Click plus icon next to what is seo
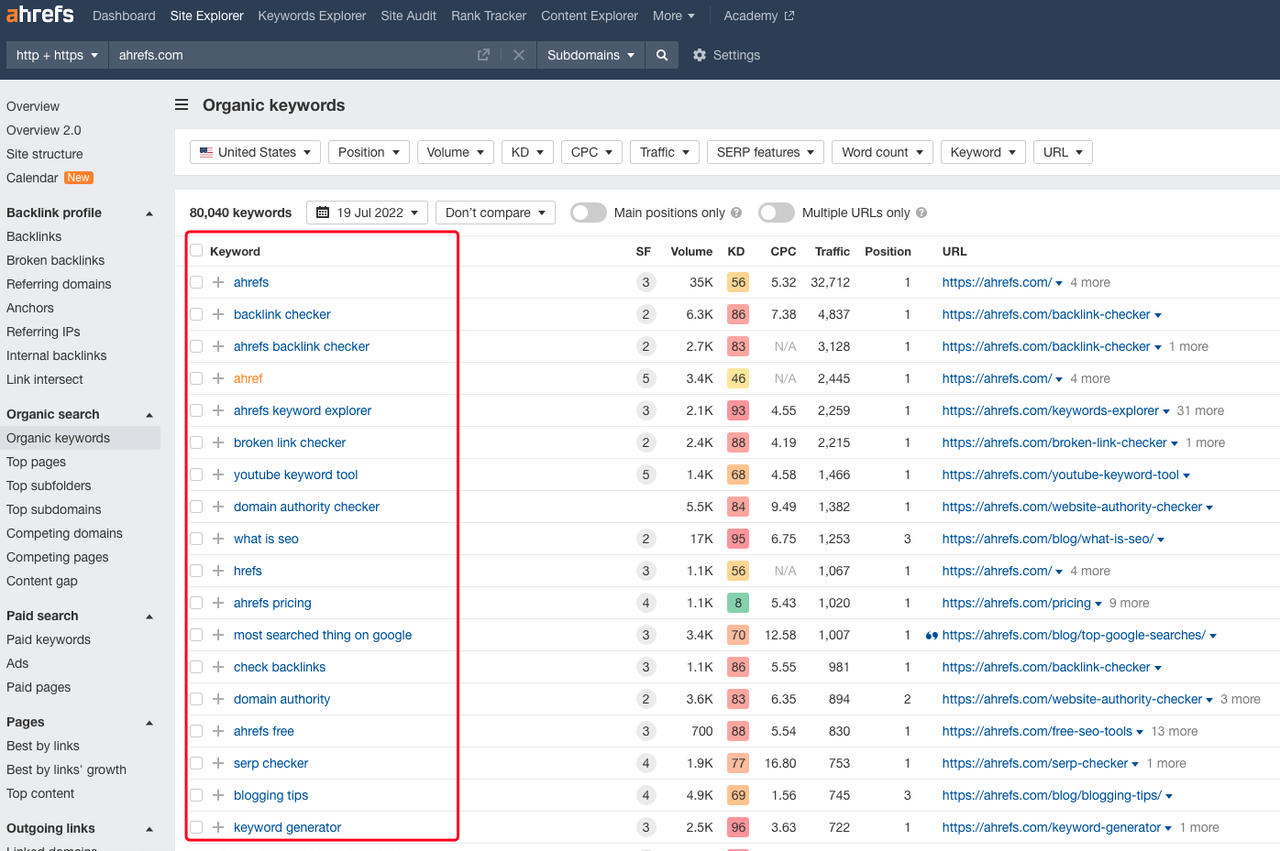 (x=218, y=538)
